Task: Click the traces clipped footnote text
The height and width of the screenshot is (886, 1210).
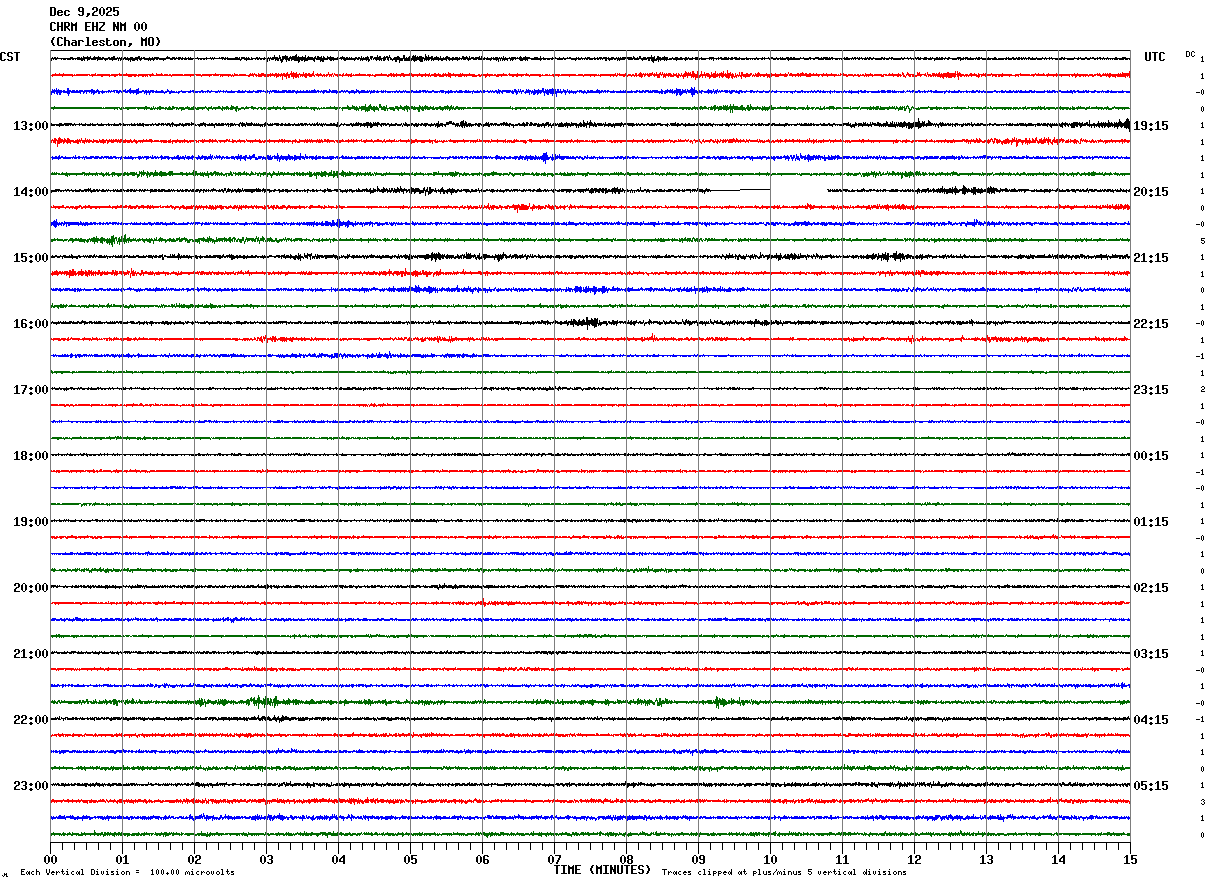Action: click(x=784, y=872)
